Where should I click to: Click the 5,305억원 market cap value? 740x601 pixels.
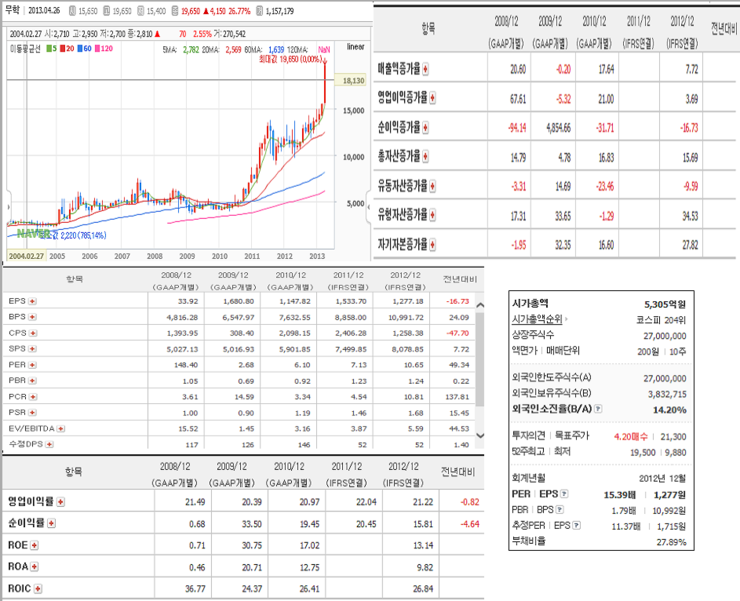point(665,305)
